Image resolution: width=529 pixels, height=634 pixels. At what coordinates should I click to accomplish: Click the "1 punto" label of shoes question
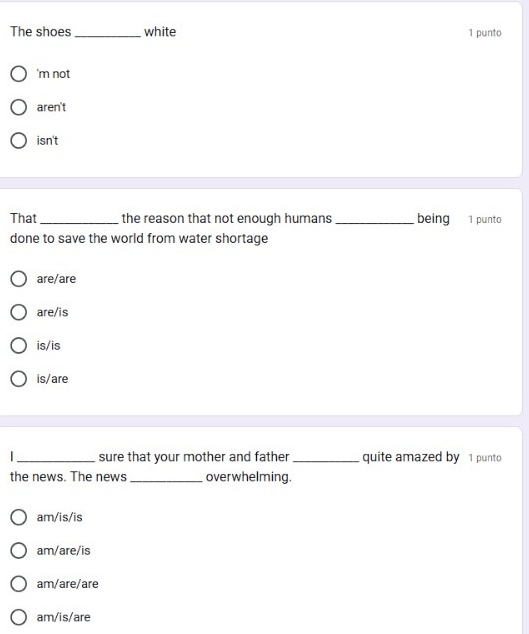[x=485, y=33]
